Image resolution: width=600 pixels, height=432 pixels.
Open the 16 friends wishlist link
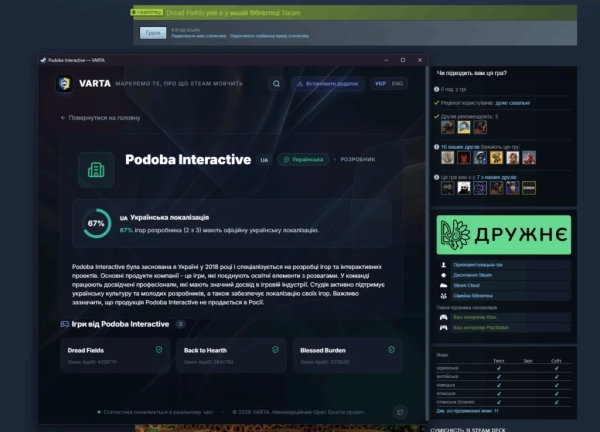point(460,147)
